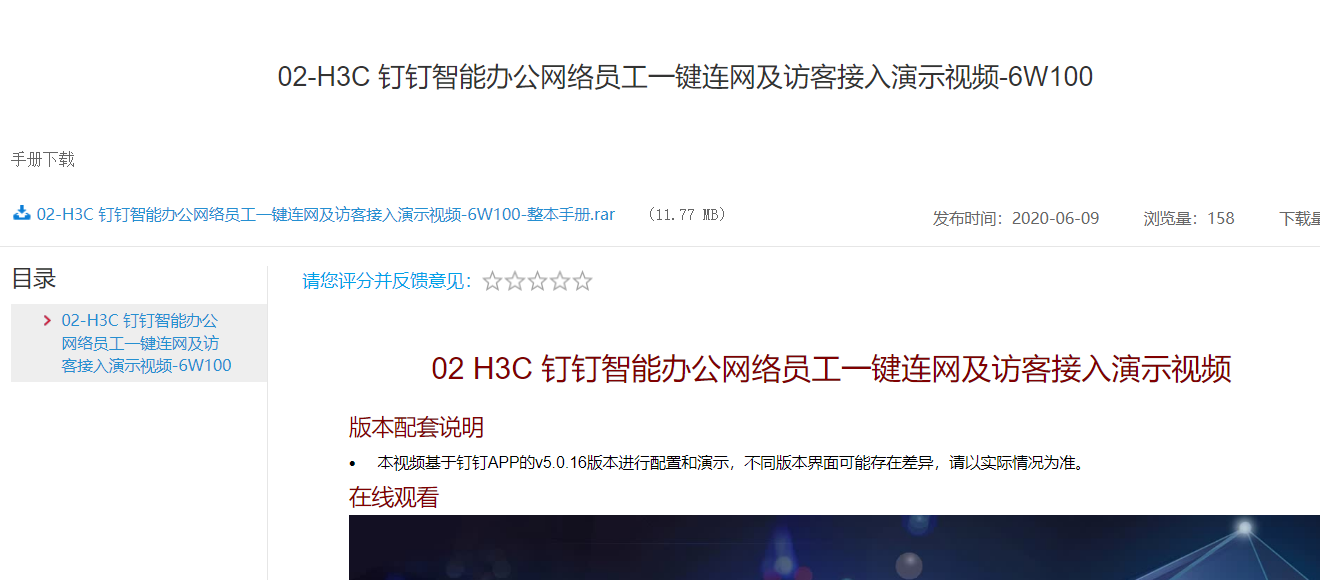Click the 浏览量 158 counter
The image size is (1320, 580).
tap(1189, 218)
